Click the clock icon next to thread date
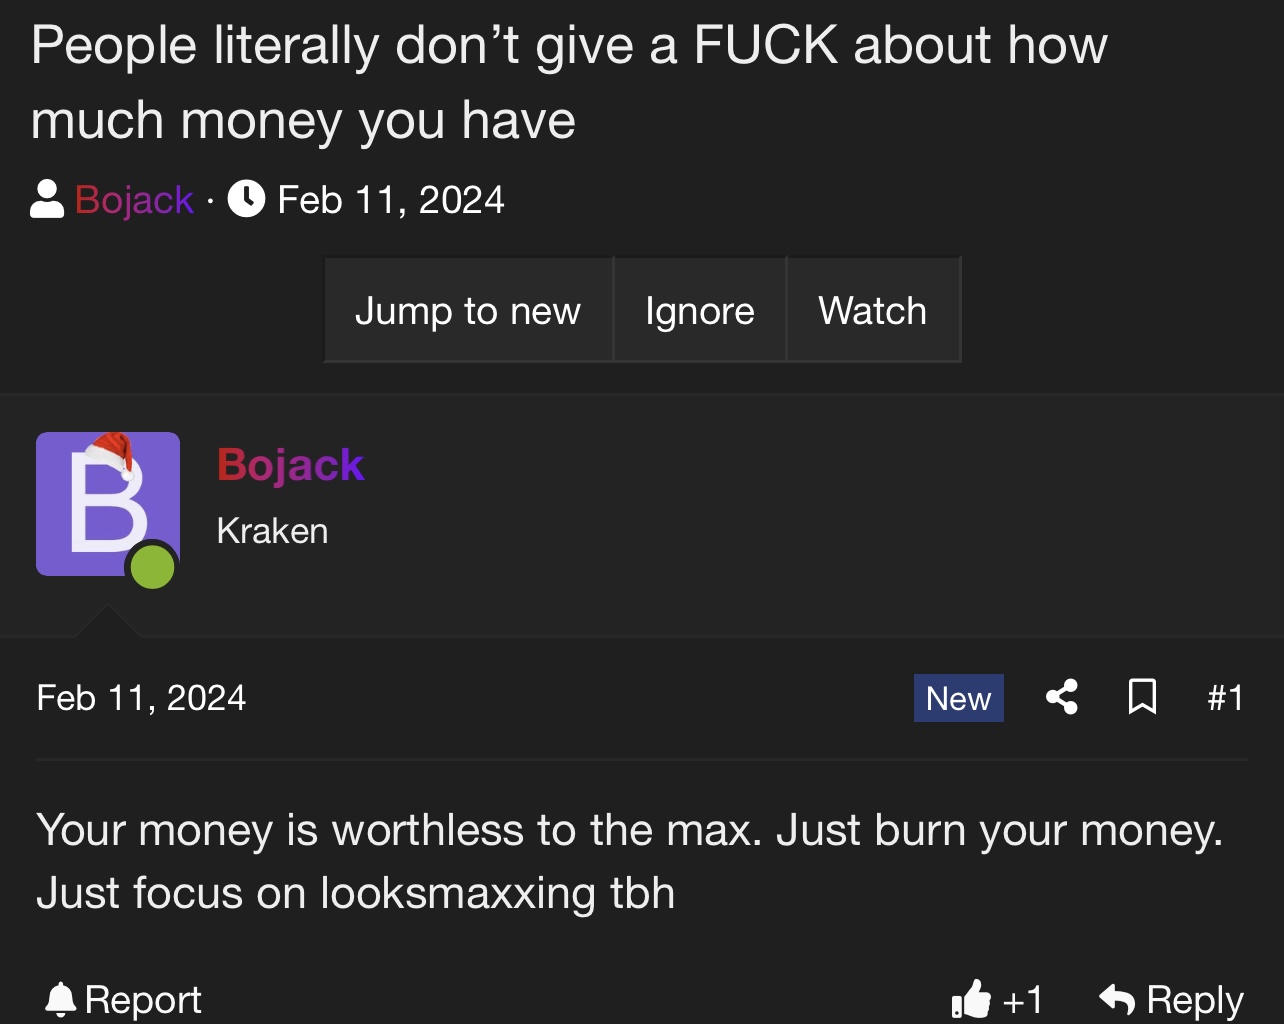 click(x=246, y=199)
